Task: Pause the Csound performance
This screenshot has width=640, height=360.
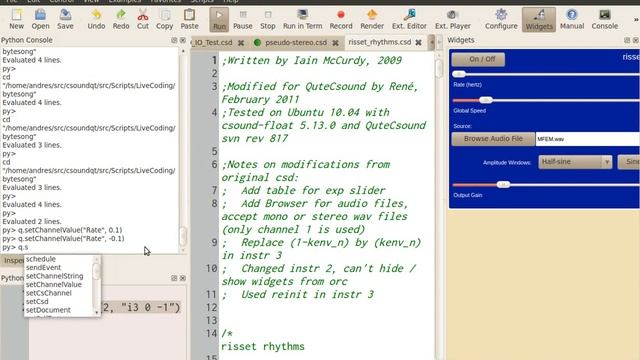Action: pos(243,19)
